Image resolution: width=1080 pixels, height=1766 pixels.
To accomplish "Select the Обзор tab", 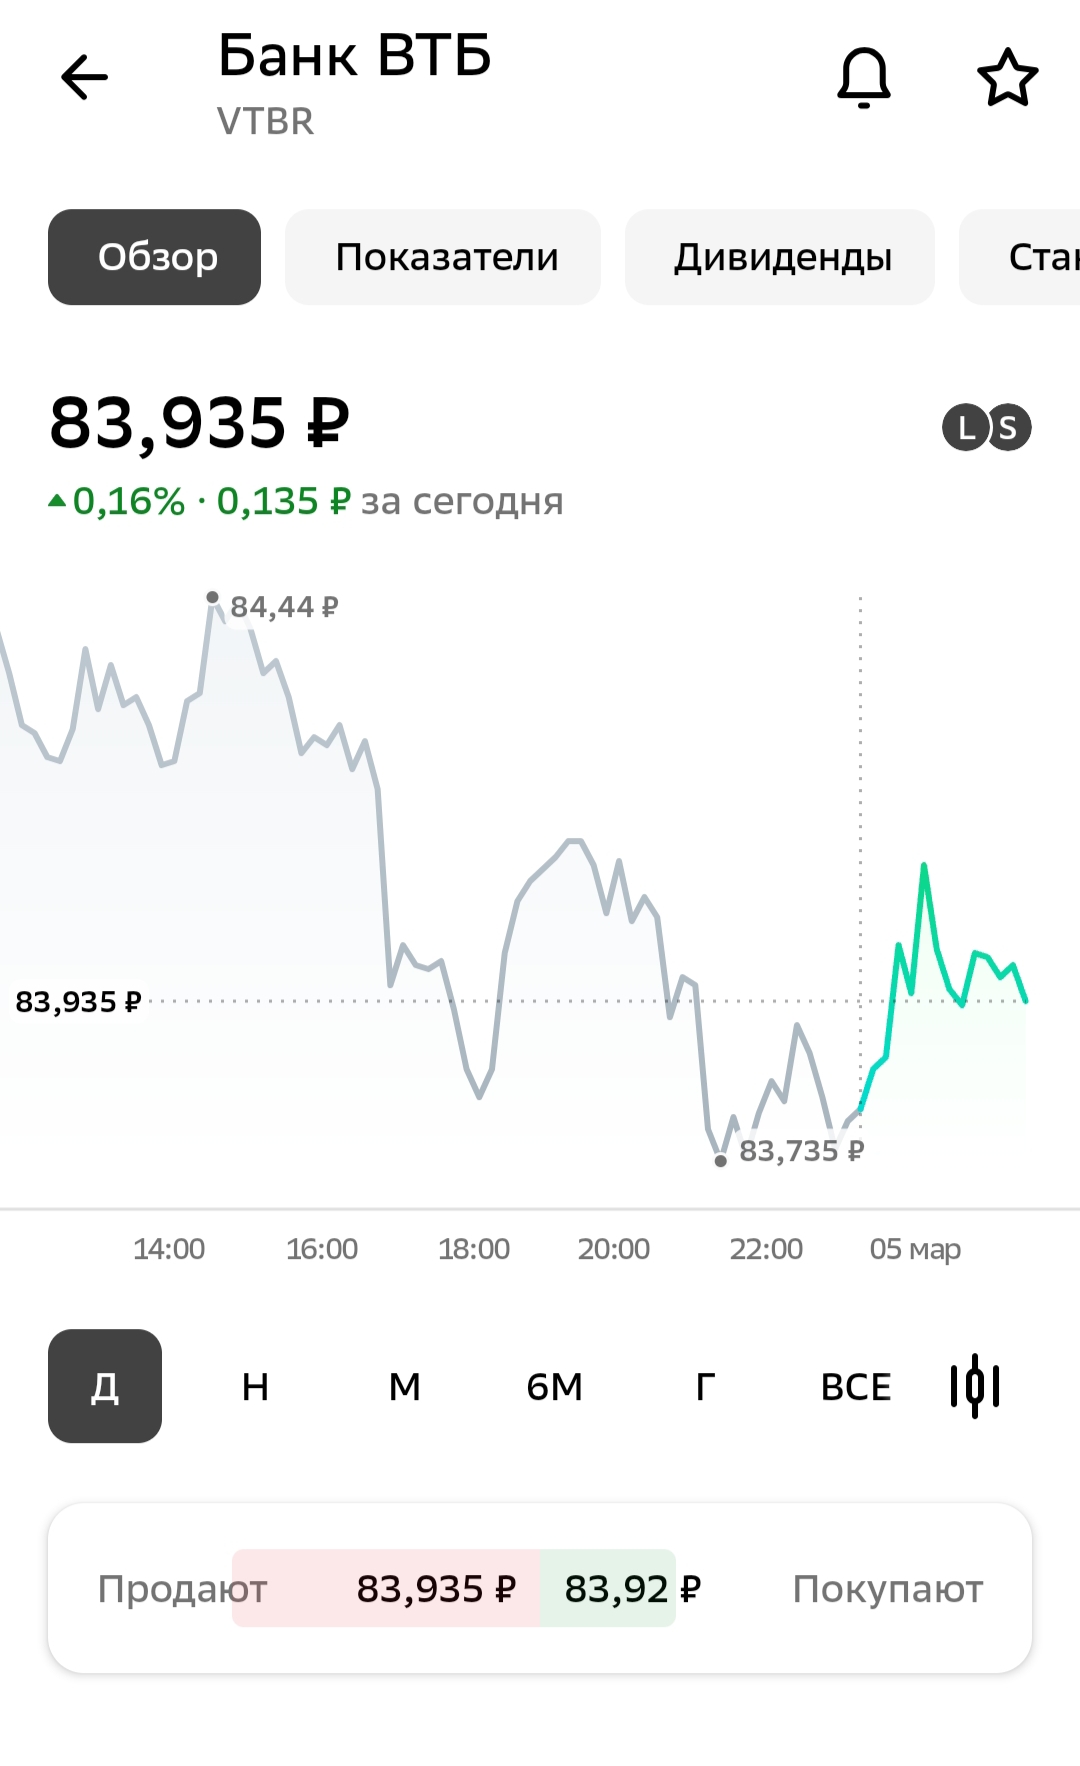I will click(155, 257).
